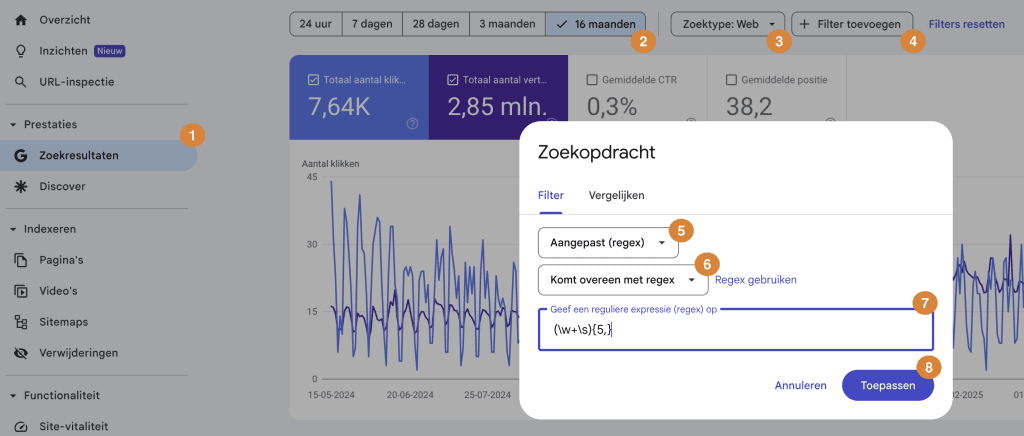
Task: Click the 38,2 average position value
Action: click(x=750, y=107)
